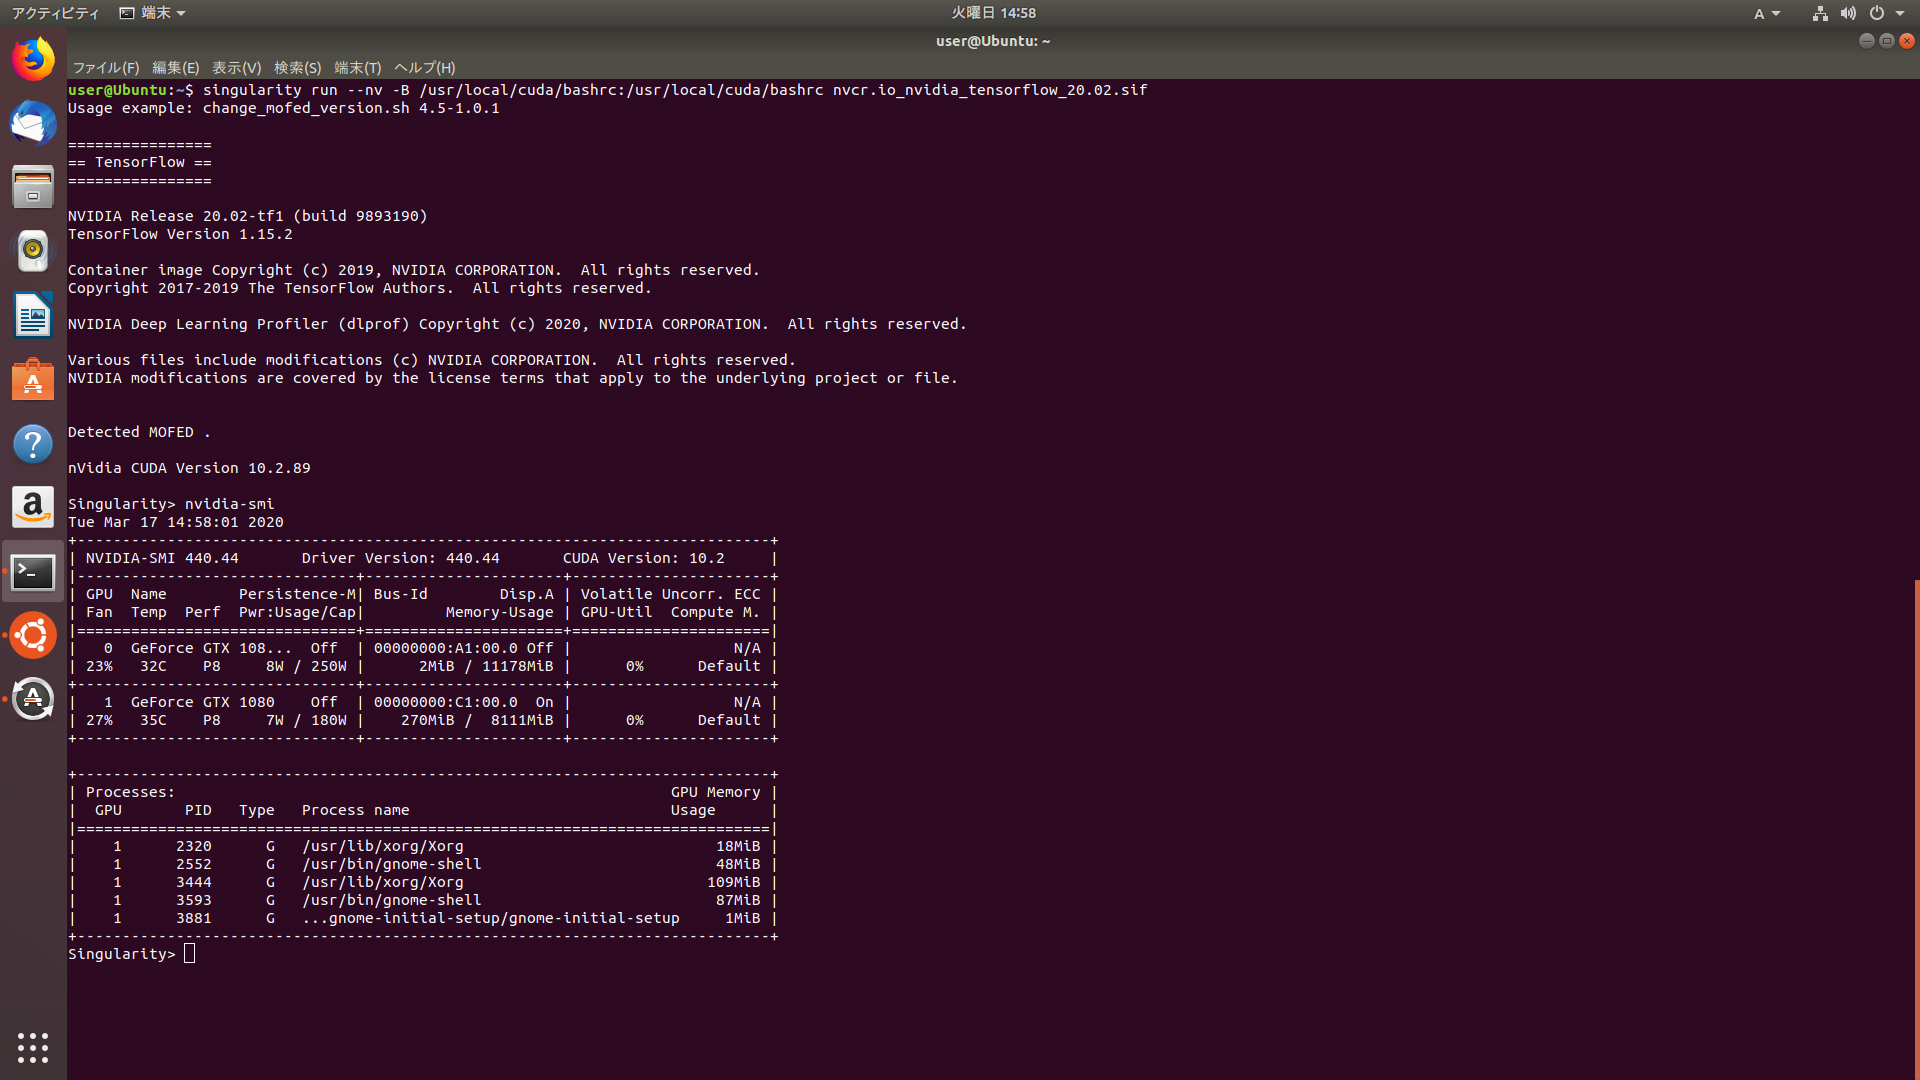Click the gnome-initial-setup process row
This screenshot has height=1080, width=1920.
[423, 918]
